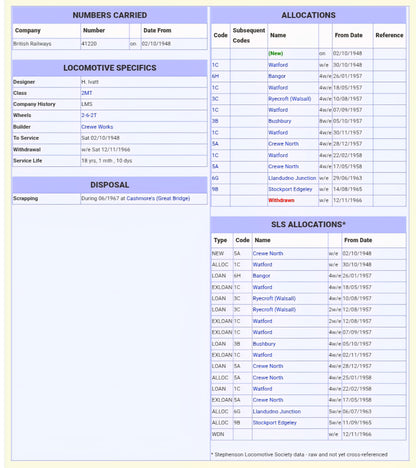The width and height of the screenshot is (416, 468).
Task: Click the Stephenson Locomotive Society footnote
Action: 299,454
